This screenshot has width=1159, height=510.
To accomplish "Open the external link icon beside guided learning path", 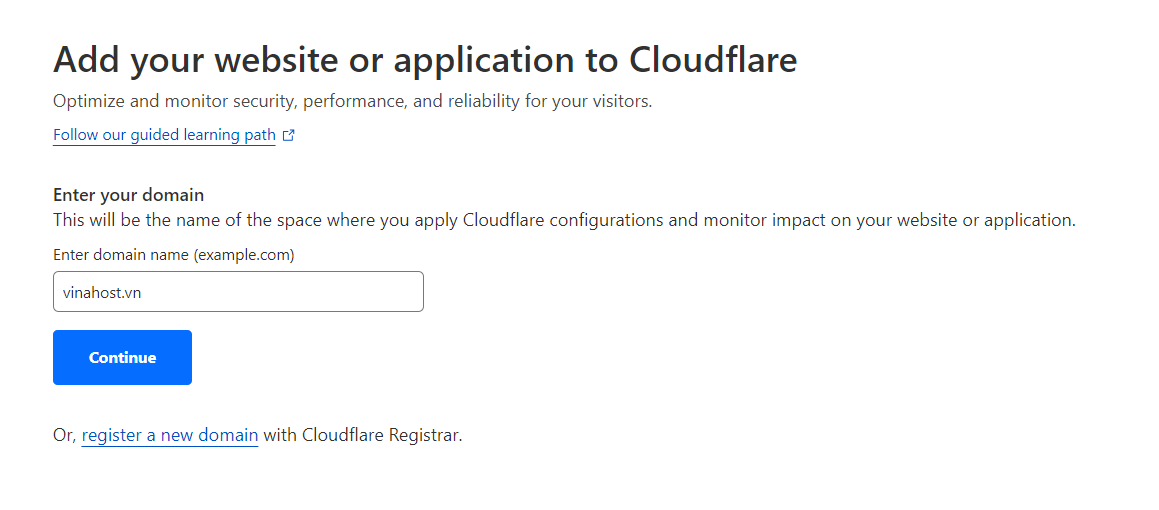I will [289, 135].
